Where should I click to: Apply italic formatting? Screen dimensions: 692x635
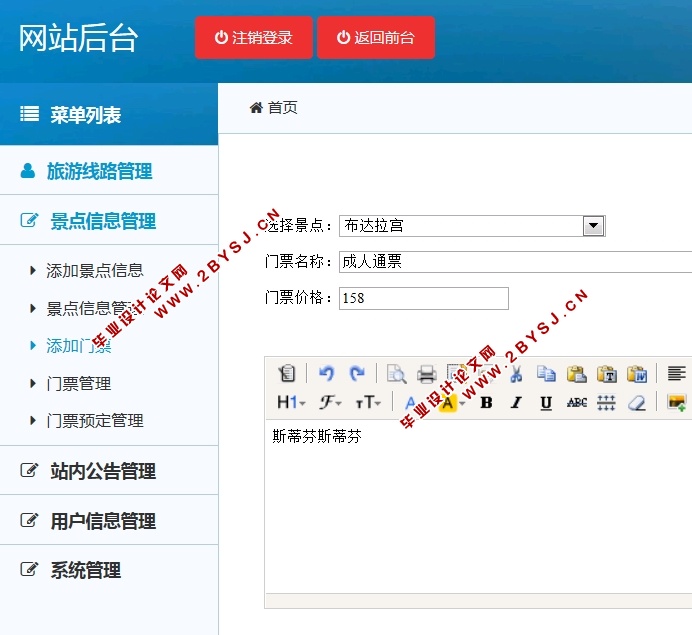pos(516,402)
